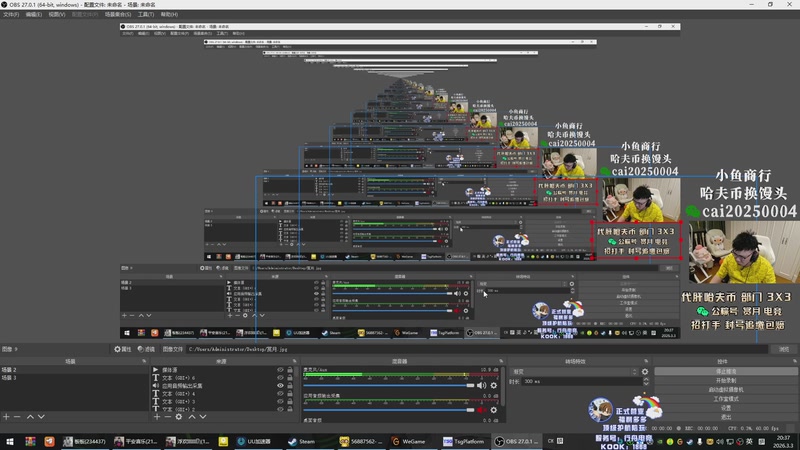Pop out the Controls dock with its header icon

[x=795, y=361]
